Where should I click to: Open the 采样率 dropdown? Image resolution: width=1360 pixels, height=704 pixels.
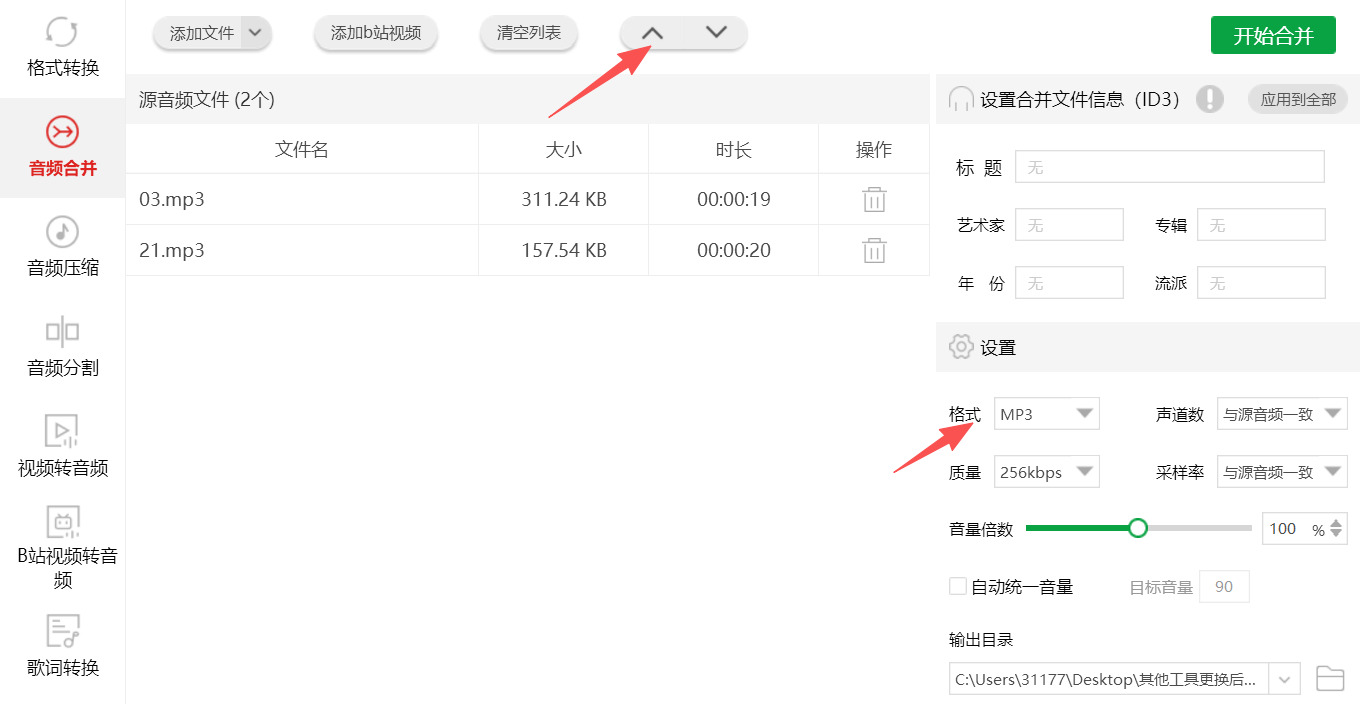(1282, 472)
